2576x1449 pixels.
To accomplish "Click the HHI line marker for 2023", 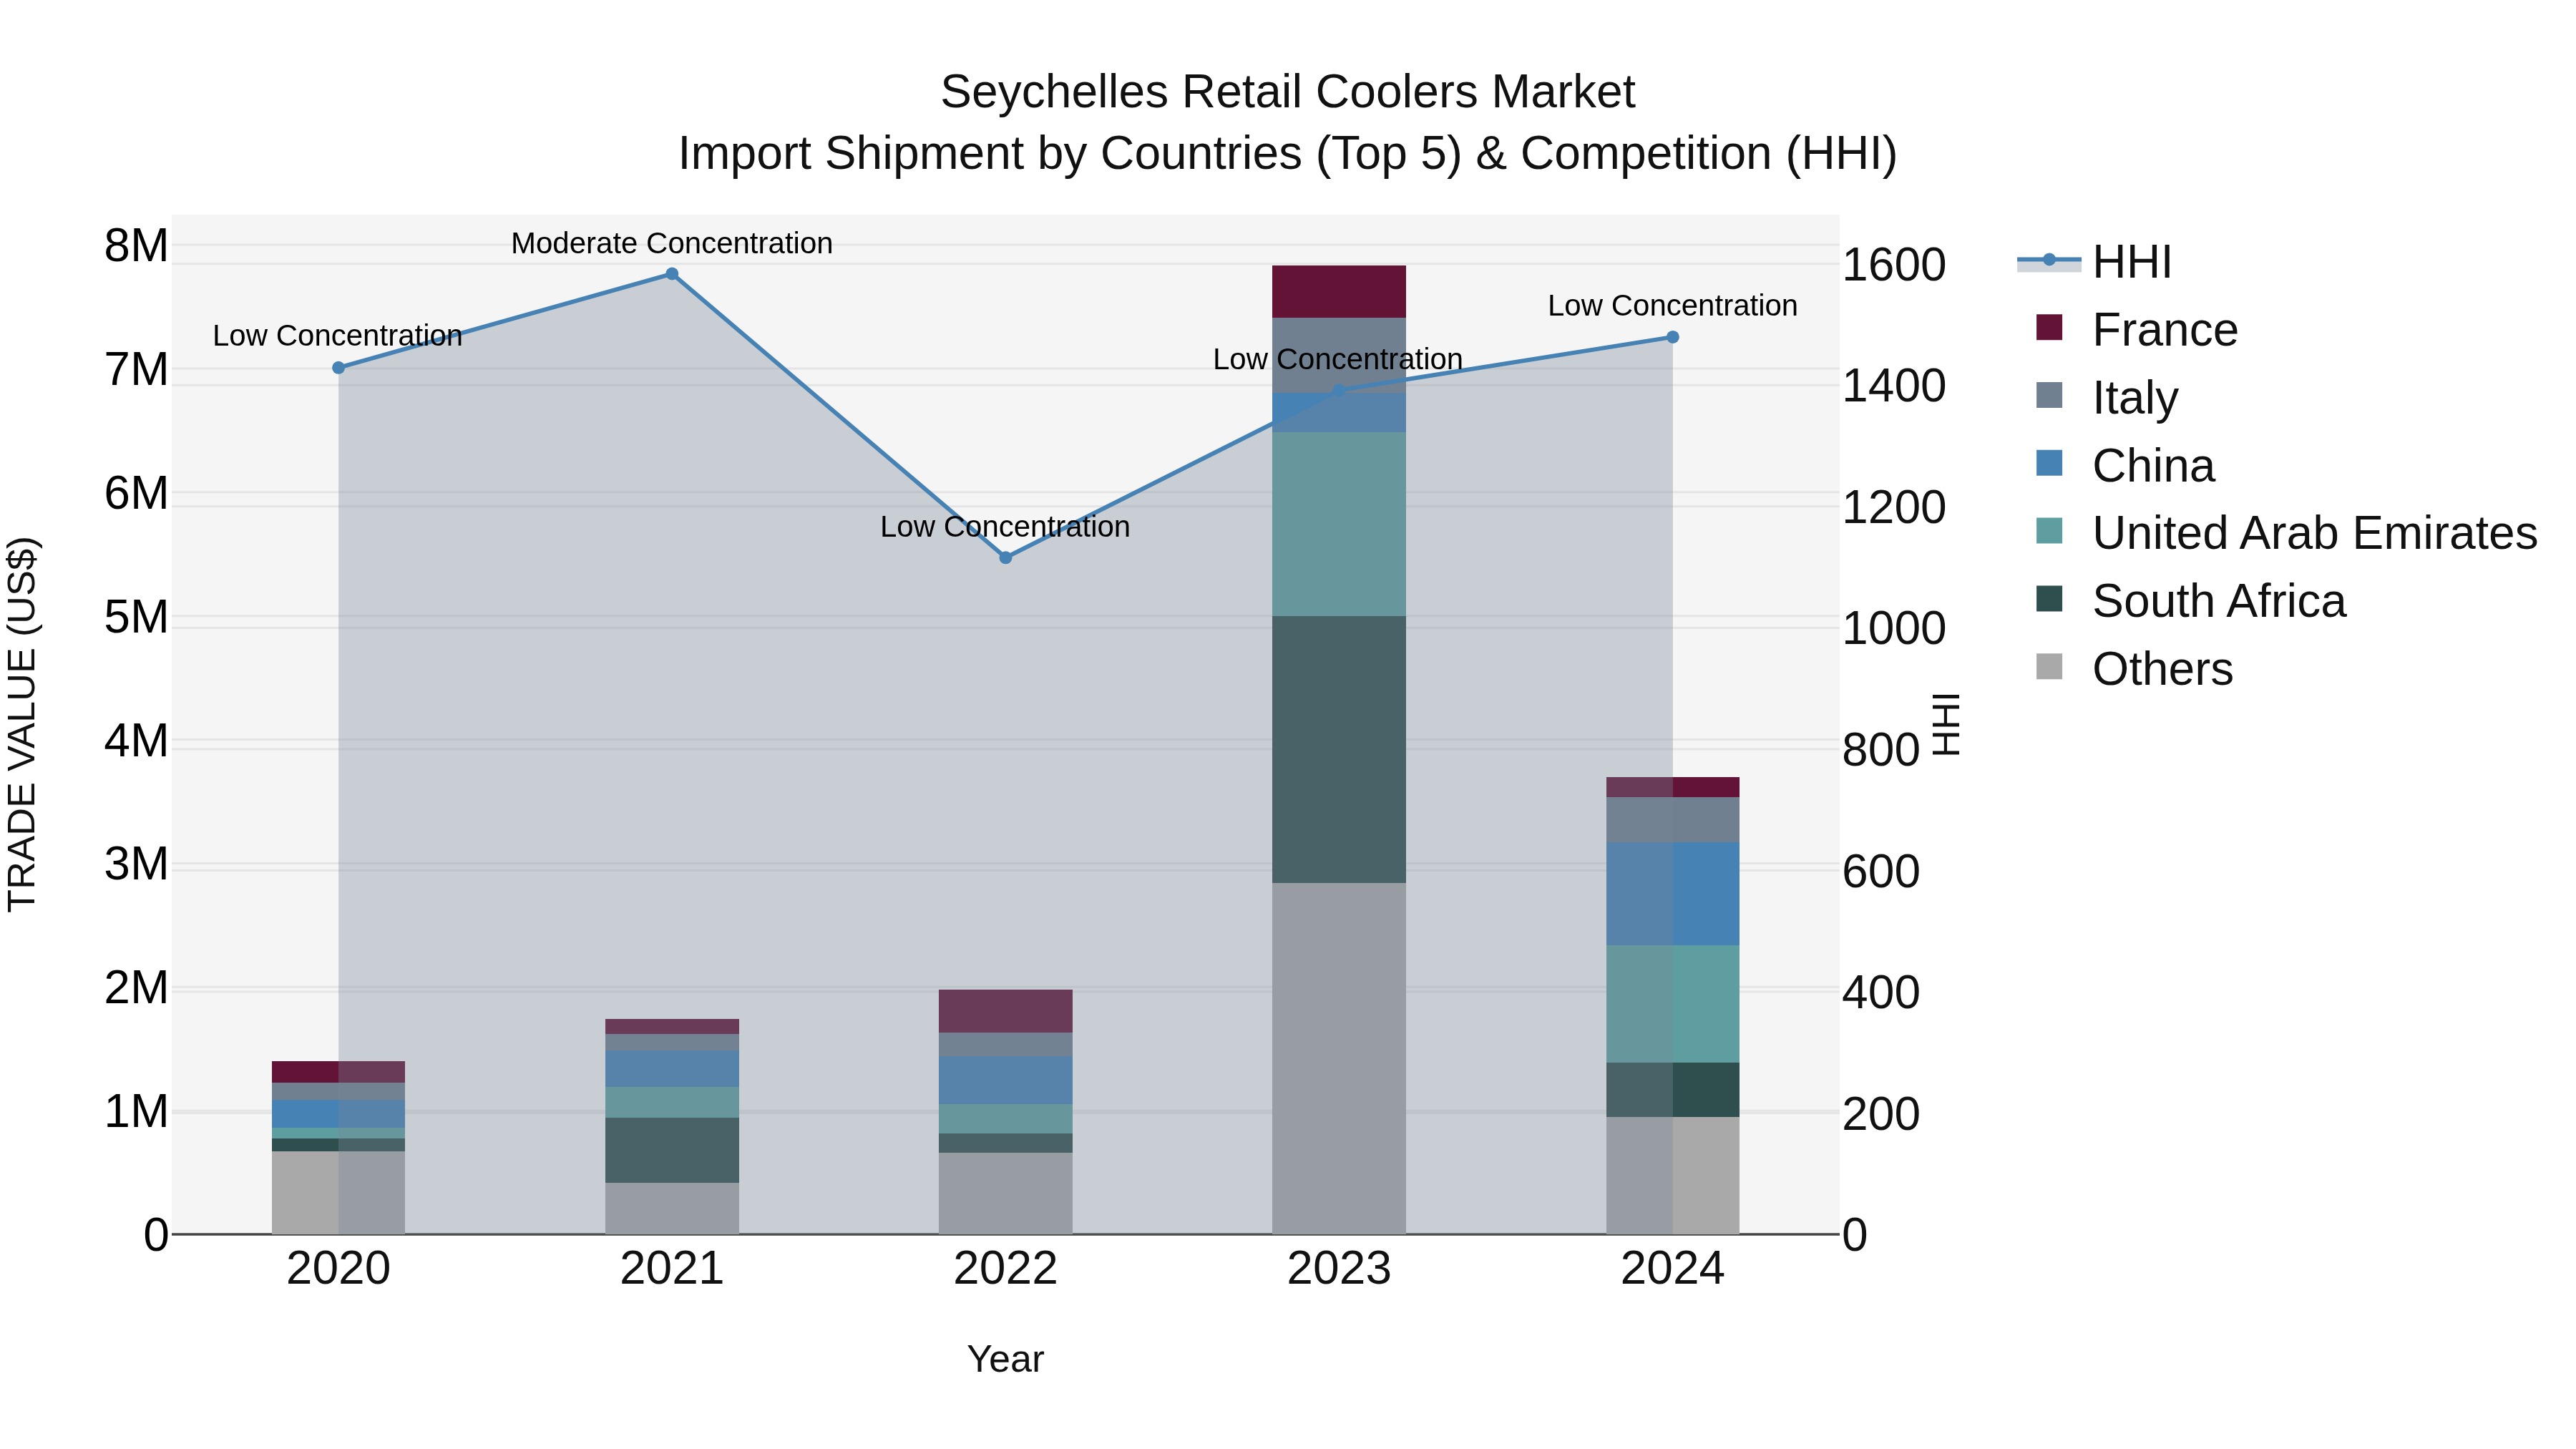I will point(1339,390).
